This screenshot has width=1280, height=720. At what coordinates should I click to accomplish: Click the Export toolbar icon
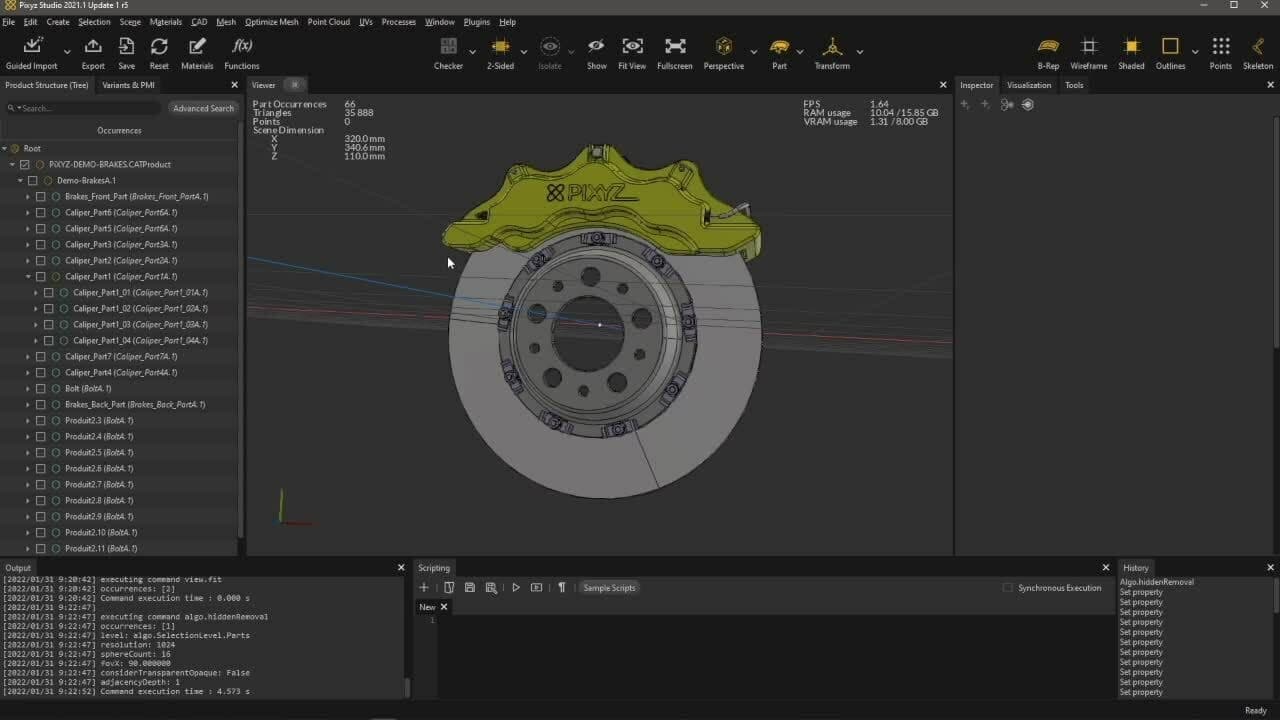point(93,46)
